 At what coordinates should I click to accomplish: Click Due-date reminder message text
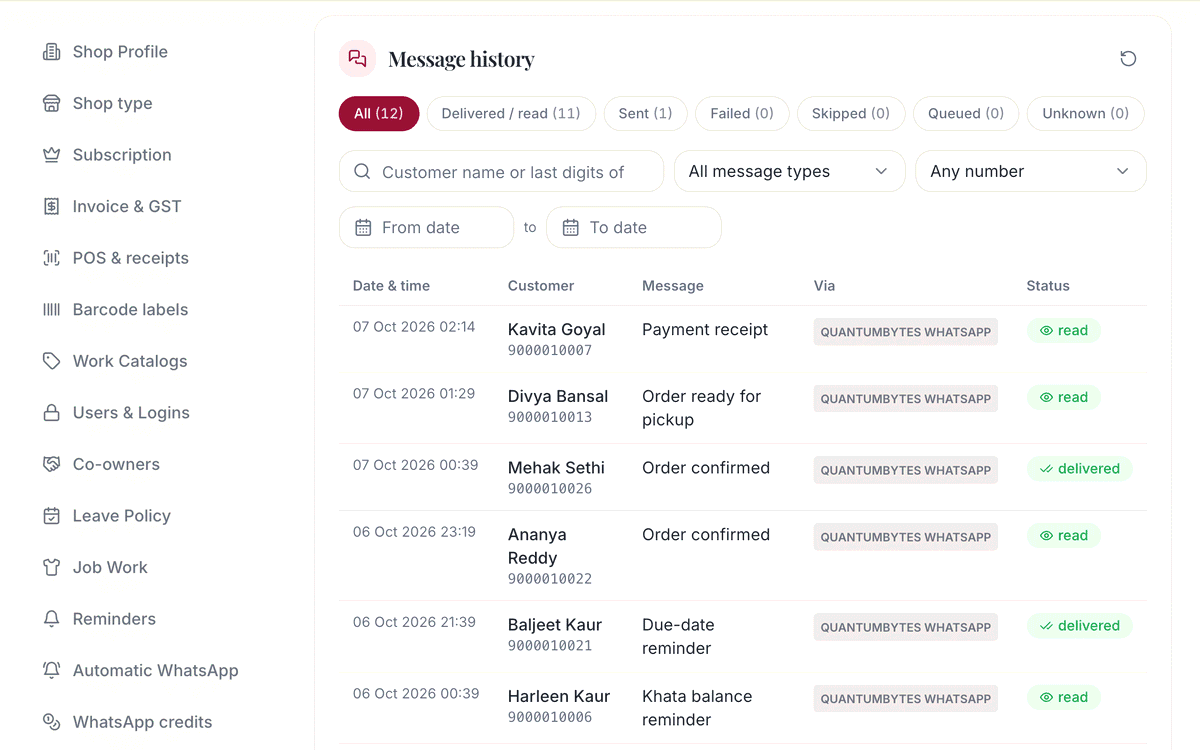pos(678,637)
